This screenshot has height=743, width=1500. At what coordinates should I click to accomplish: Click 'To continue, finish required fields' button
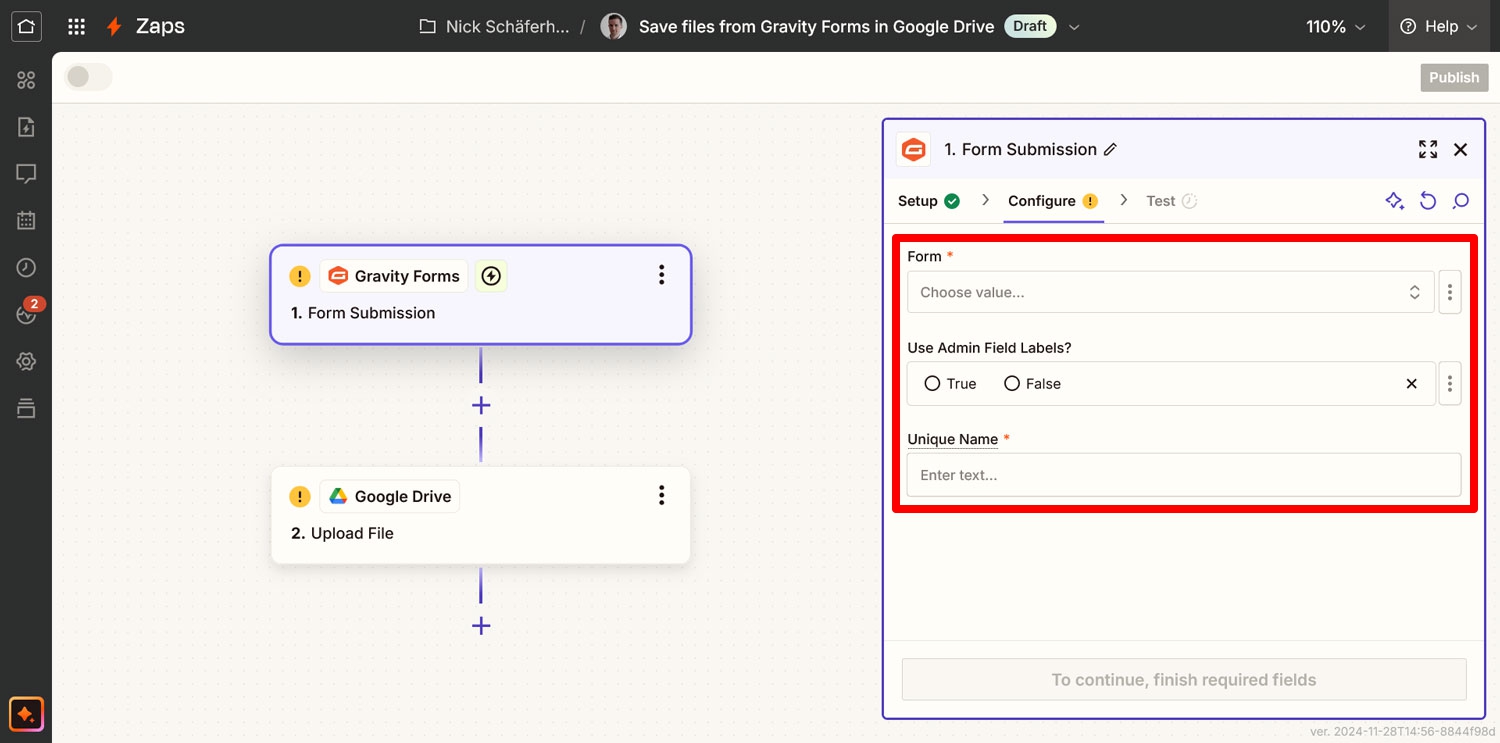pos(1184,680)
